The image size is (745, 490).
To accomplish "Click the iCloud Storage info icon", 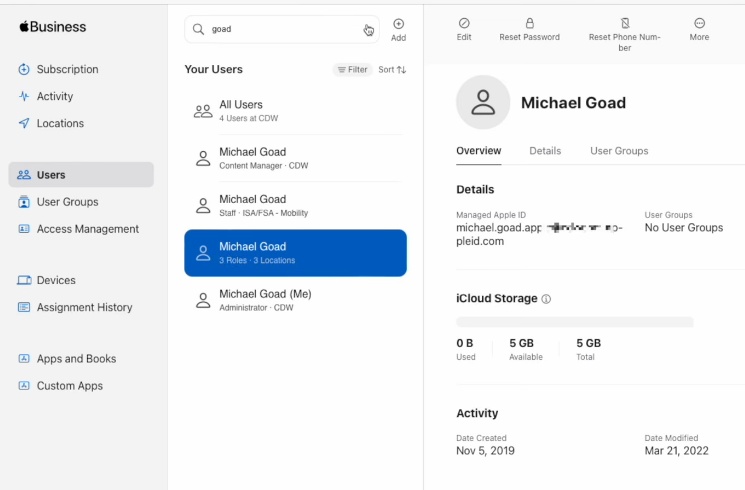I will (546, 299).
